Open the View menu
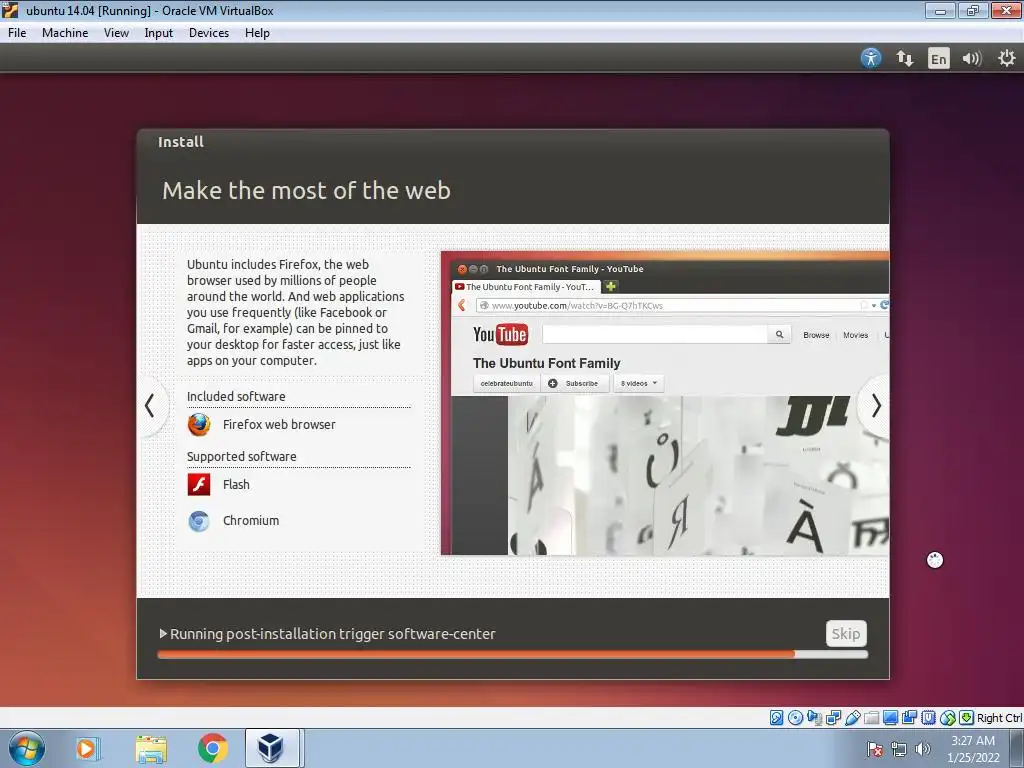1024x768 pixels. [116, 33]
